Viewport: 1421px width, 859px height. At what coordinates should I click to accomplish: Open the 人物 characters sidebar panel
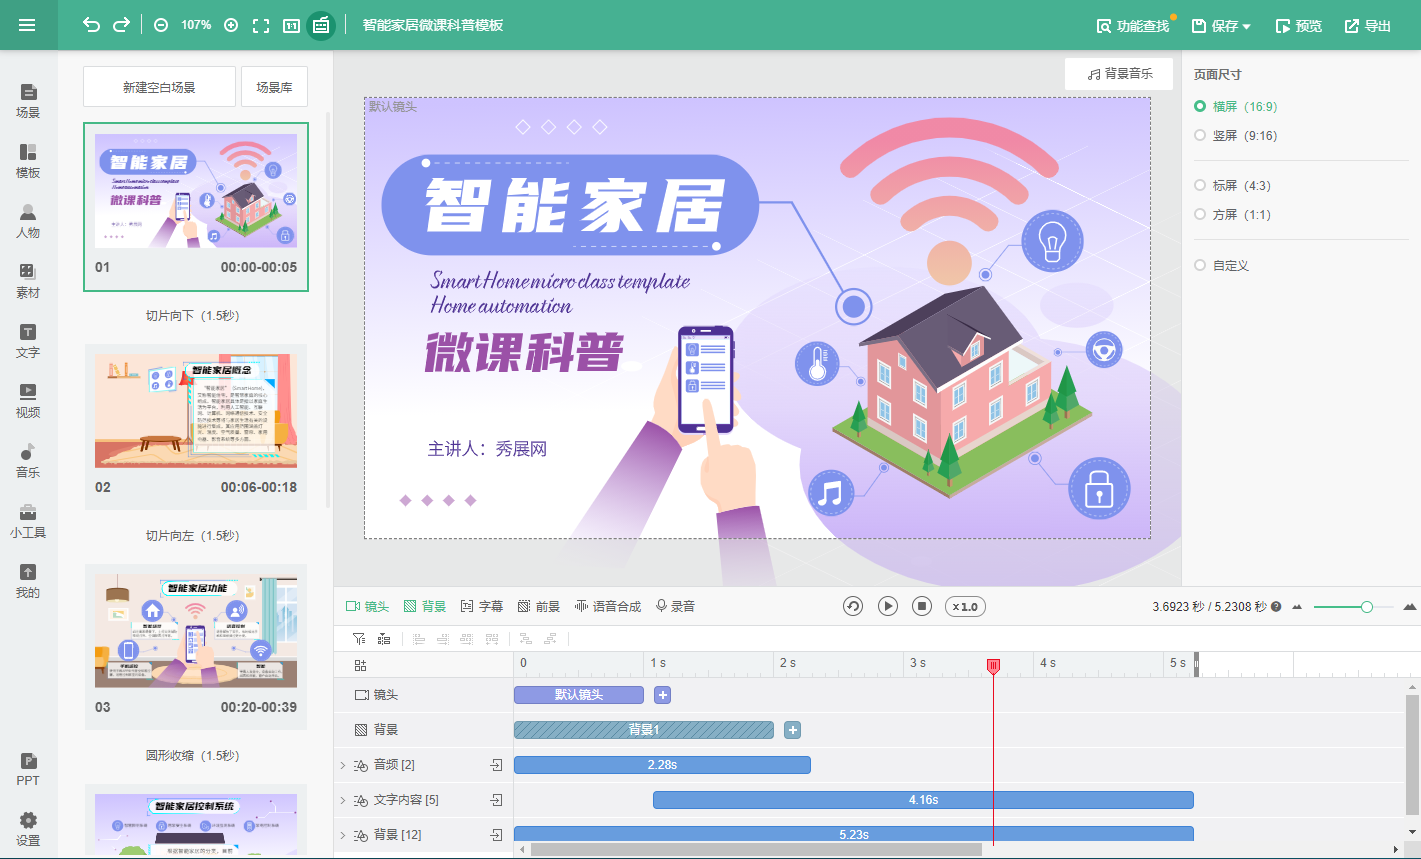(x=28, y=221)
